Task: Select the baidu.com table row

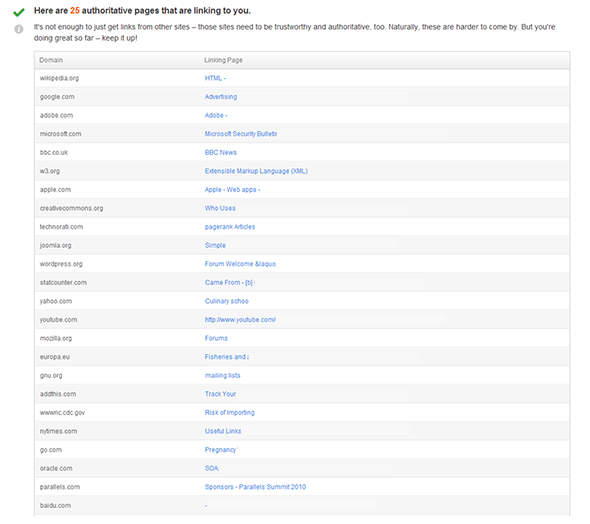Action: [302, 506]
